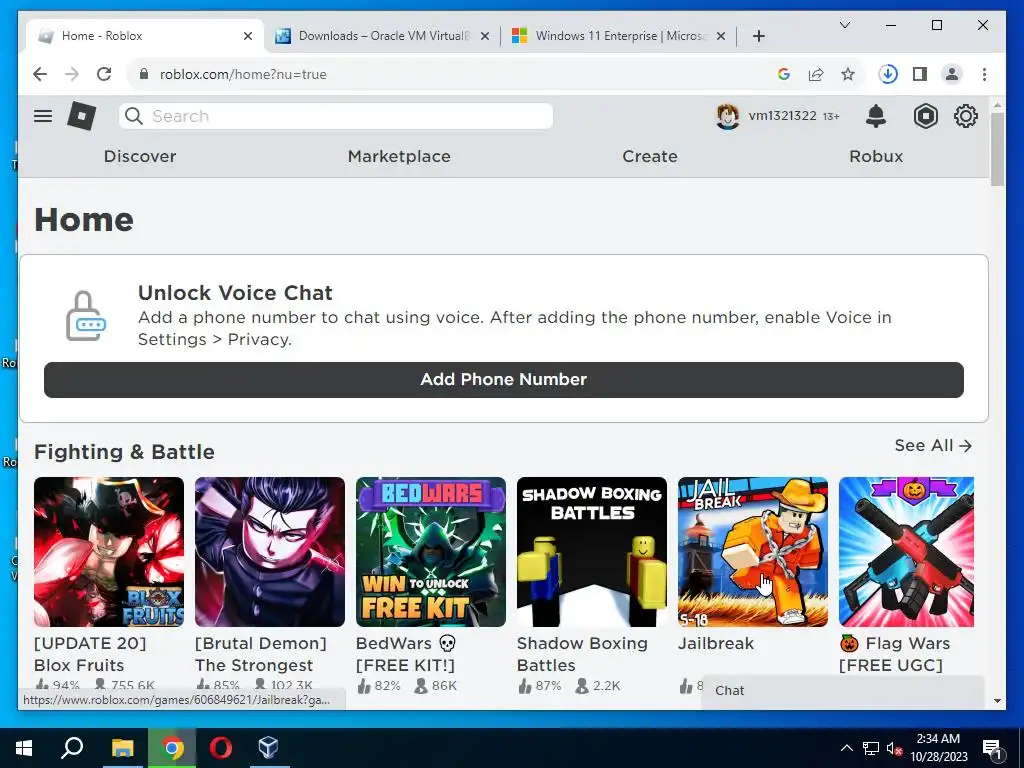The image size is (1024, 768).
Task: Click the page vertical scrollbar thumb
Action: pos(997,150)
